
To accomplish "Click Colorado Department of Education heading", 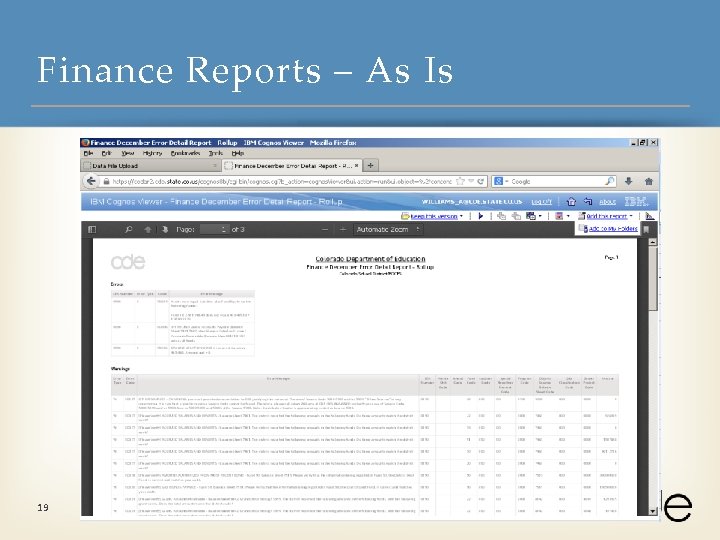I will [x=370, y=259].
